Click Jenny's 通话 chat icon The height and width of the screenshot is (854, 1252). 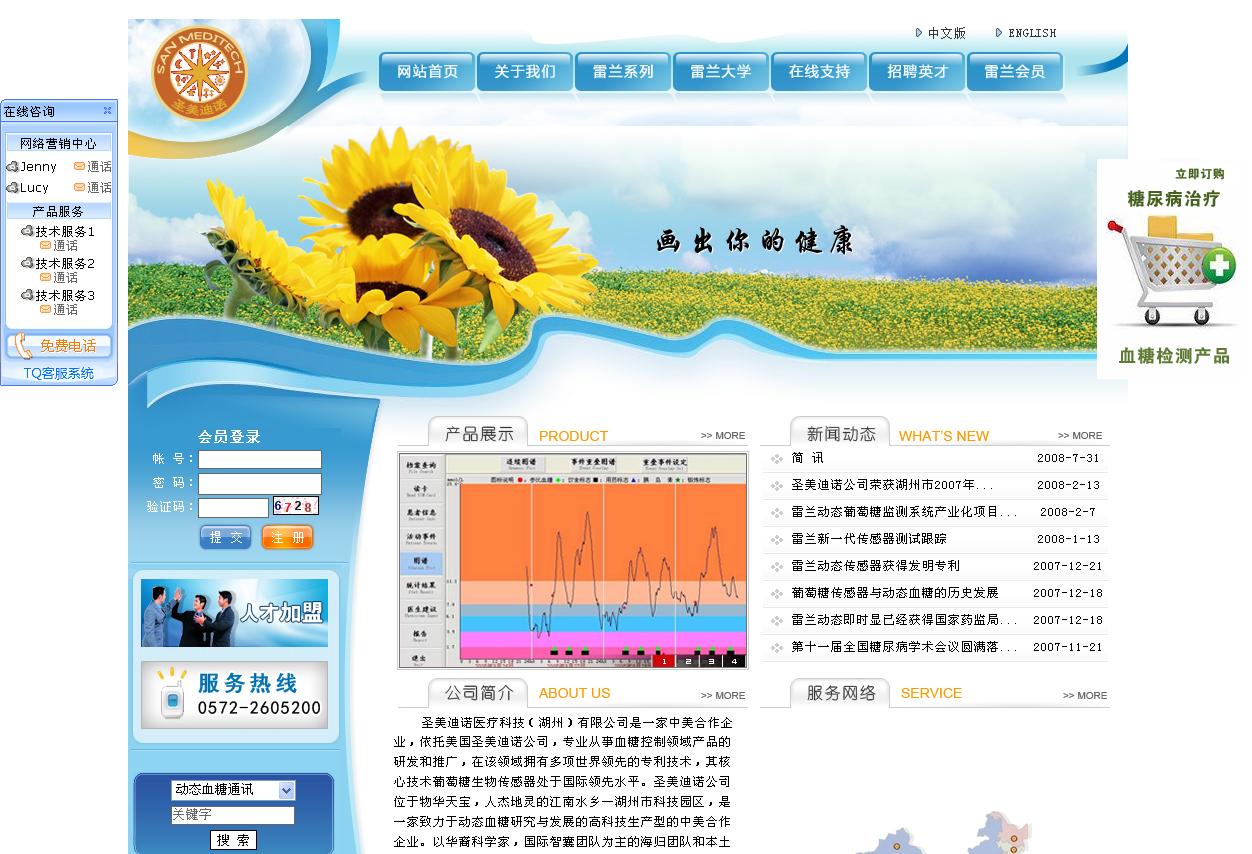(x=79, y=167)
